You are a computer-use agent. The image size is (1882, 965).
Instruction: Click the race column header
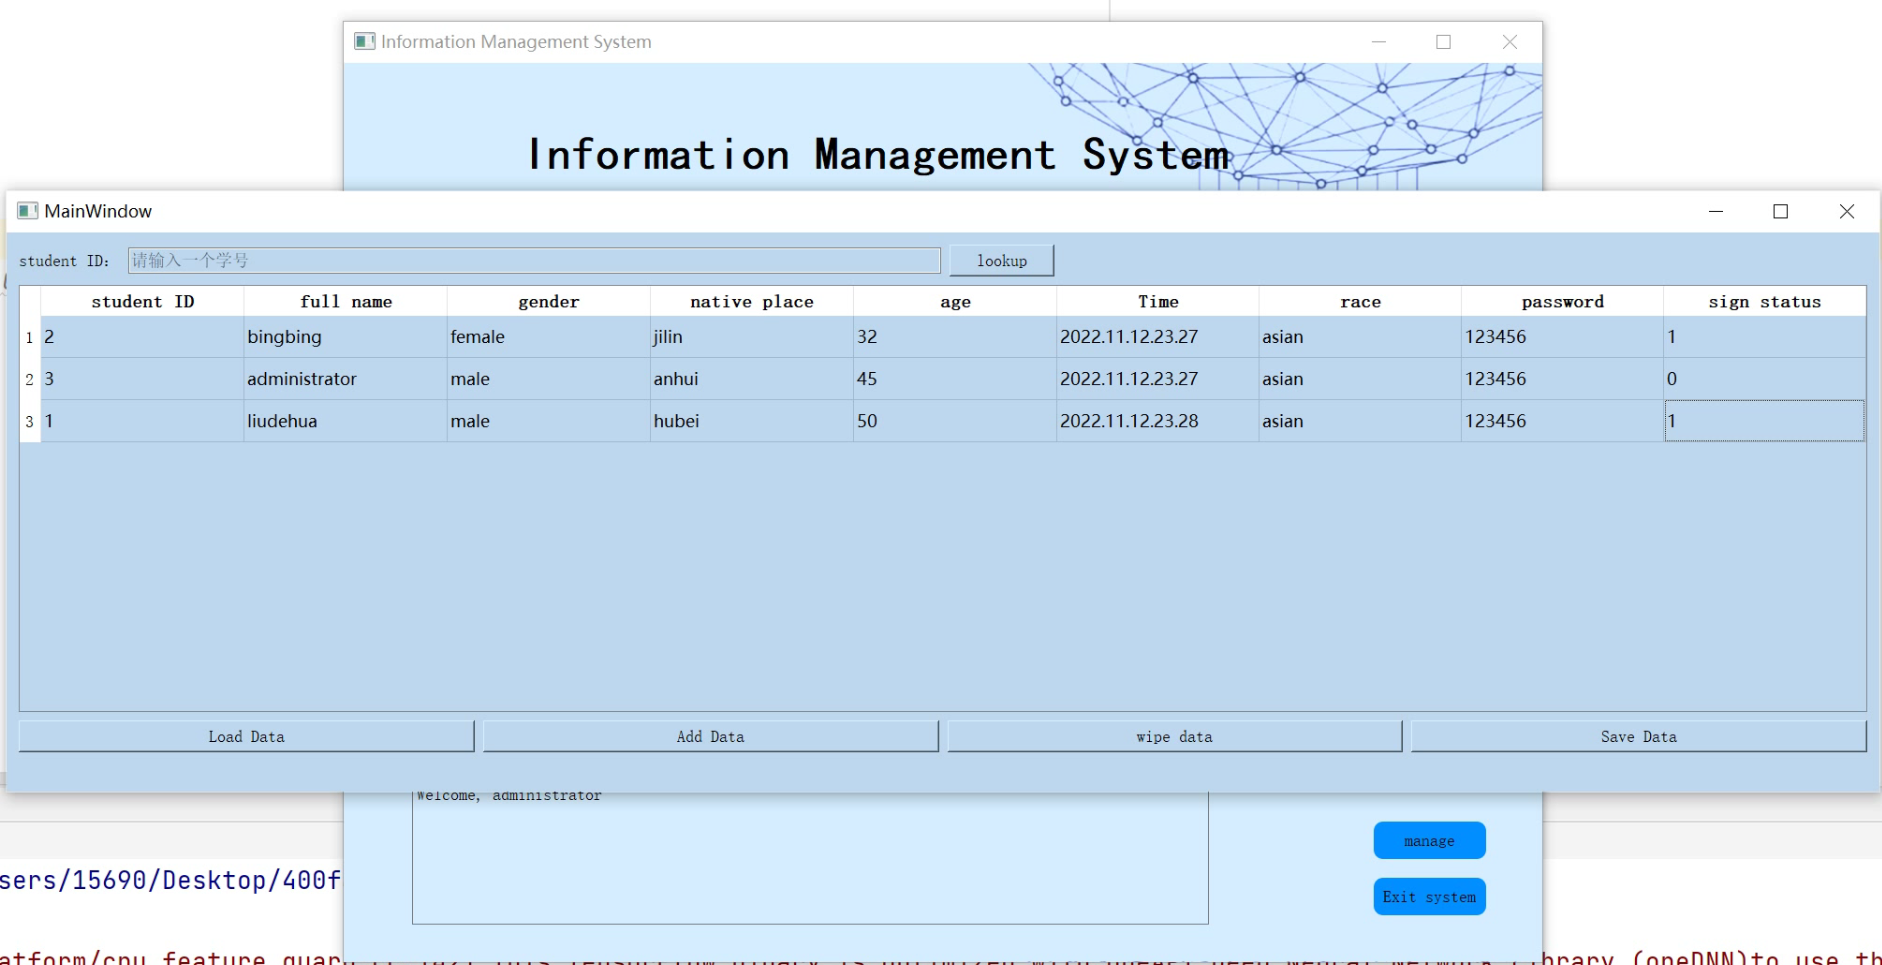click(1360, 302)
